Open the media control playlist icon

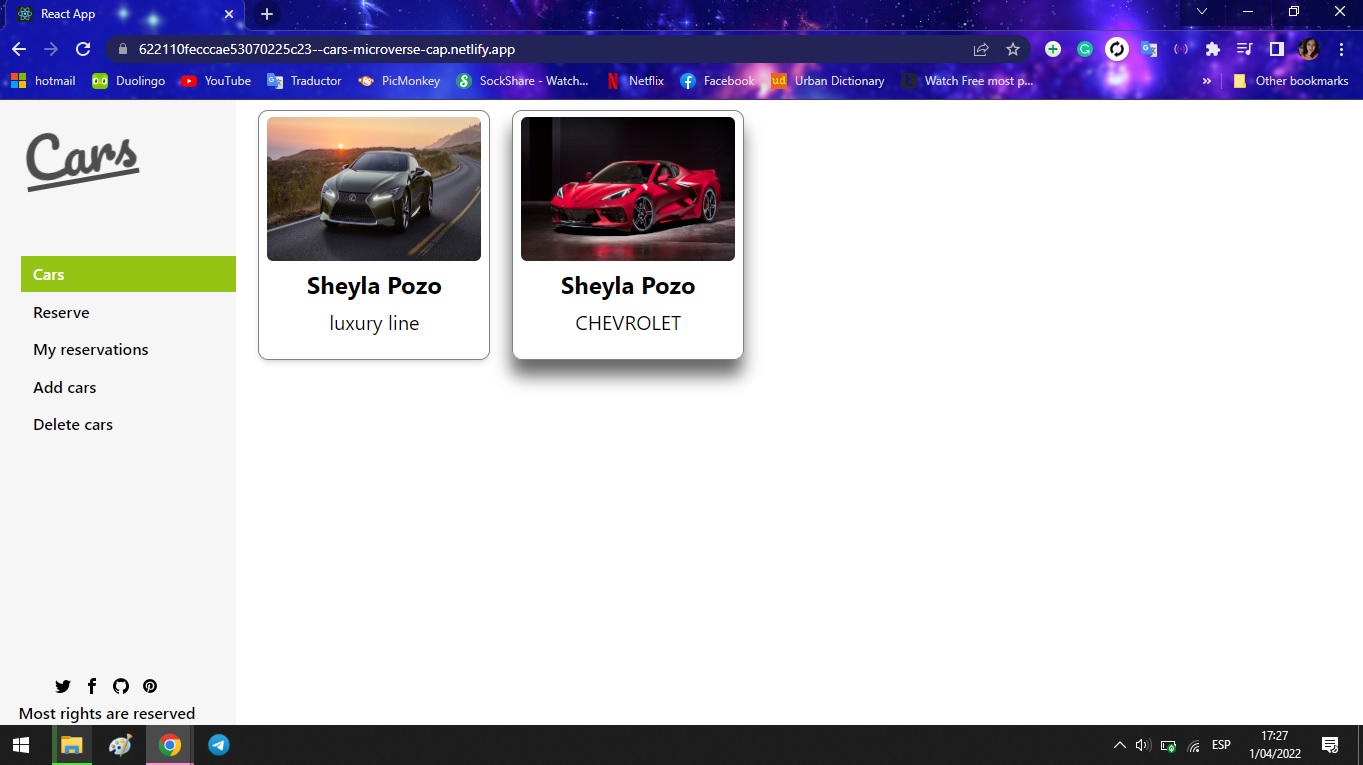[1245, 49]
